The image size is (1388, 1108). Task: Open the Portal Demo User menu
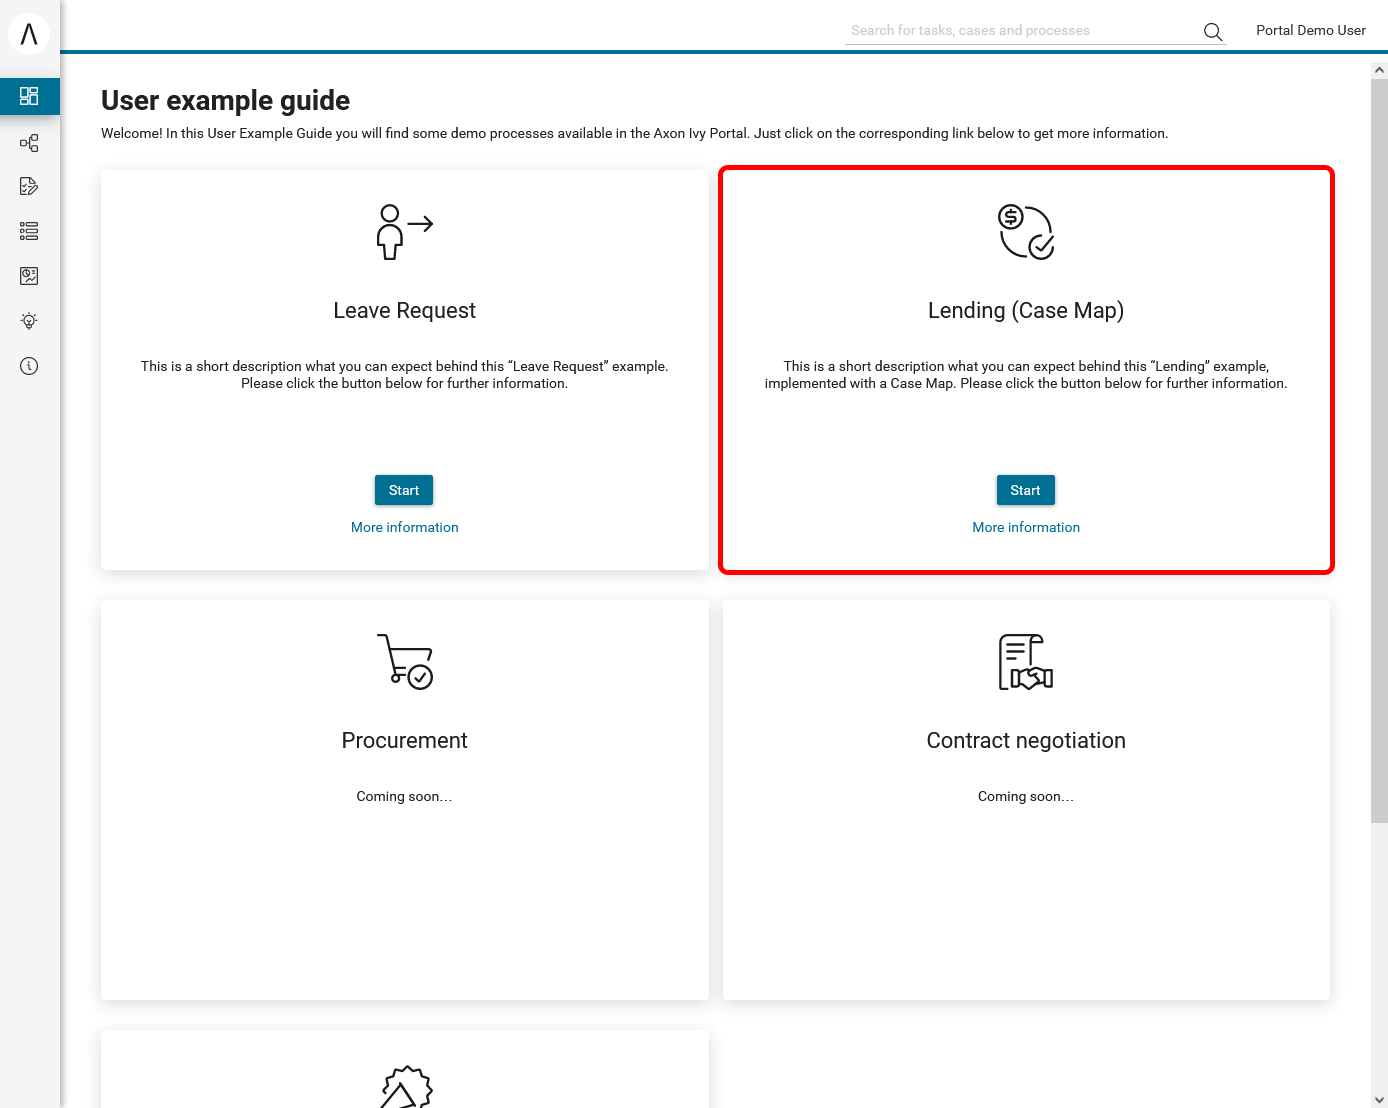point(1310,30)
